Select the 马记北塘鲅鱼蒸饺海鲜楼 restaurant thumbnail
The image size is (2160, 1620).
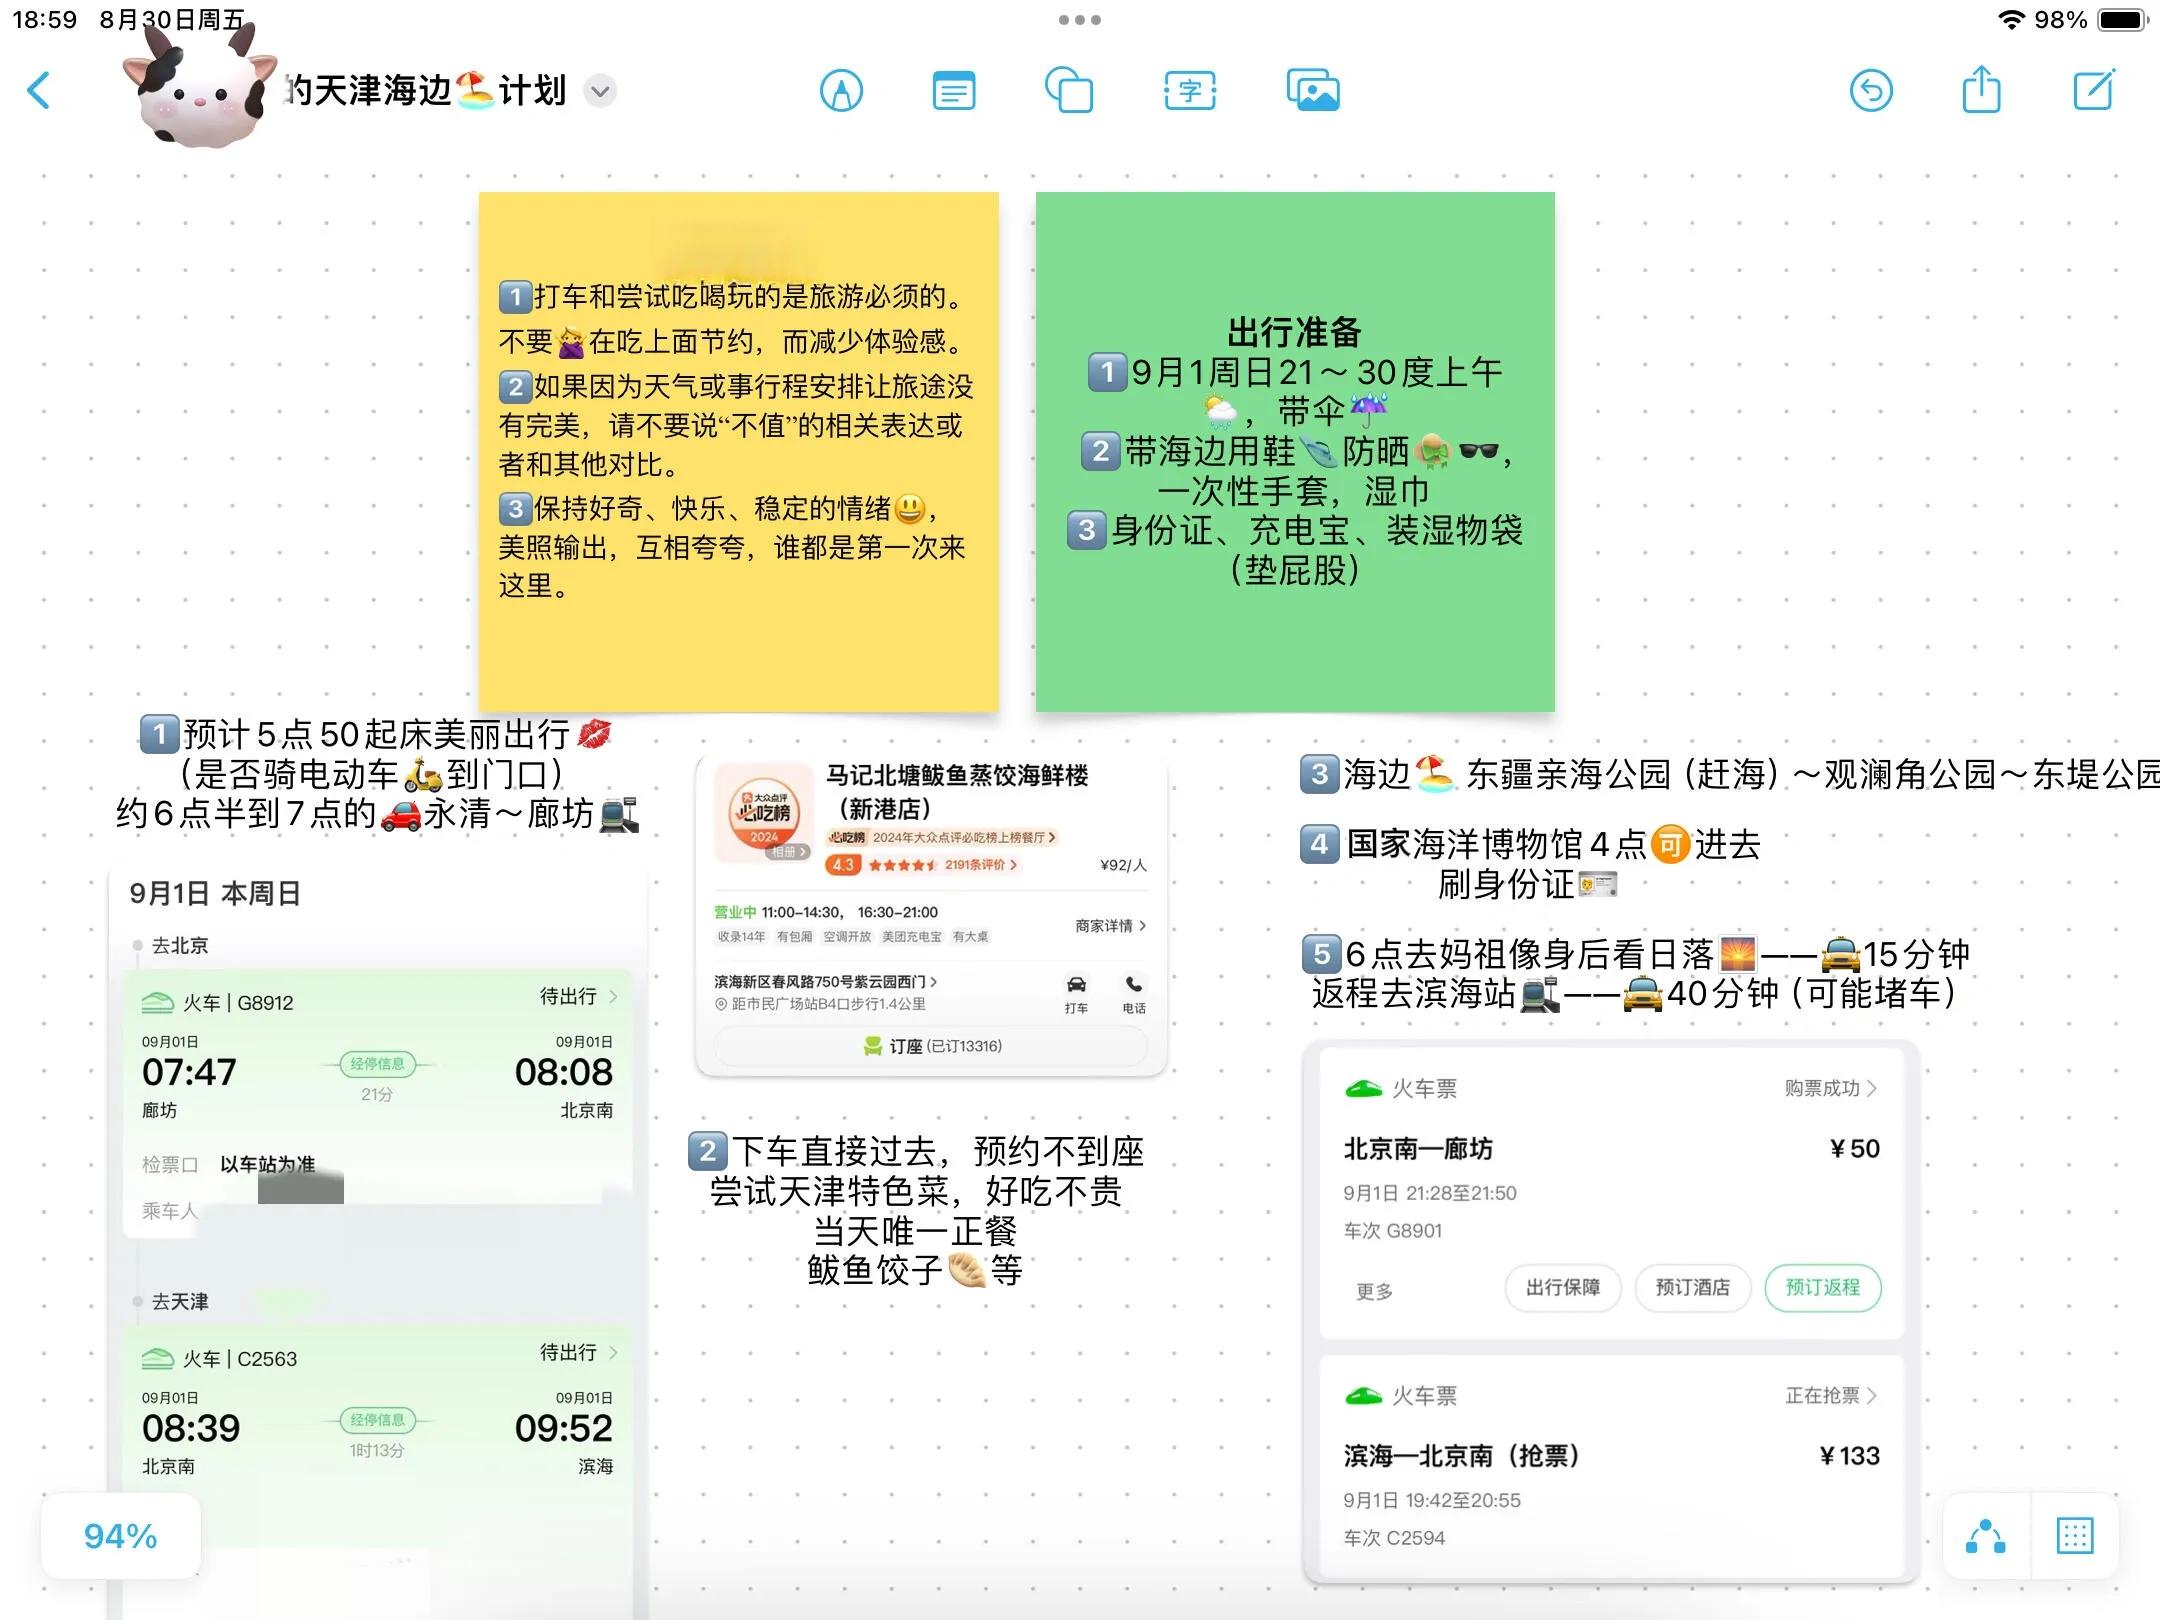pyautogui.click(x=764, y=812)
